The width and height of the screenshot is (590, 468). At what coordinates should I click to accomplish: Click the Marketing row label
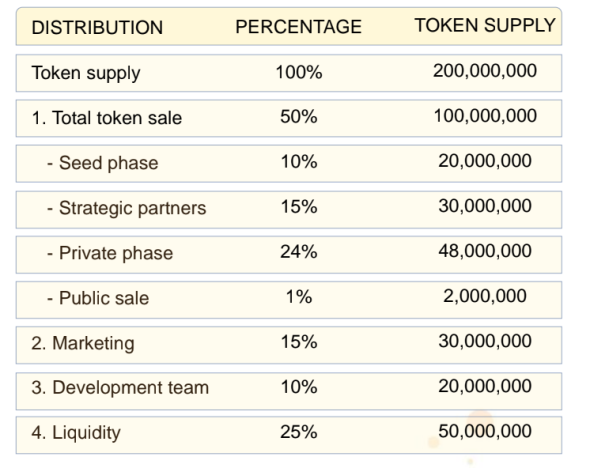click(83, 343)
